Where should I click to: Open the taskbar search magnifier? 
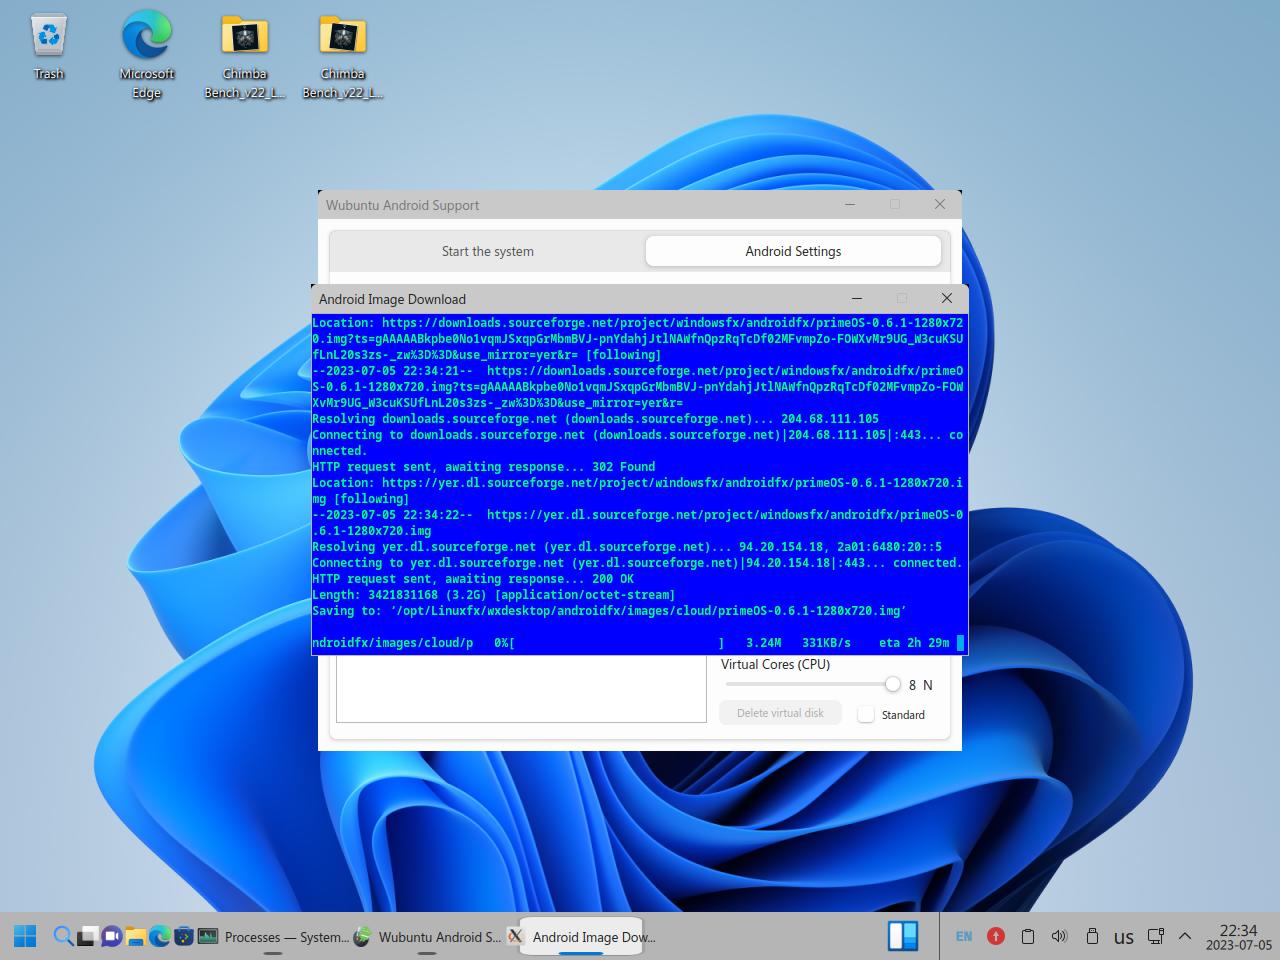63,937
